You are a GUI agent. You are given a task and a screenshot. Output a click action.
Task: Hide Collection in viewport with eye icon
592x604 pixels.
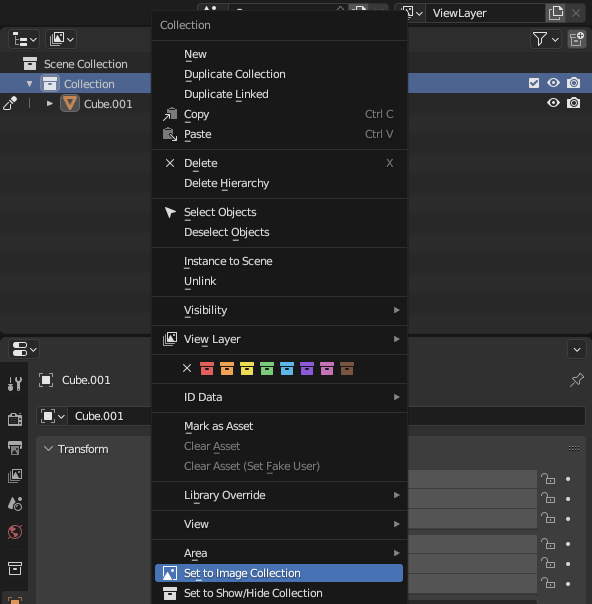point(553,83)
